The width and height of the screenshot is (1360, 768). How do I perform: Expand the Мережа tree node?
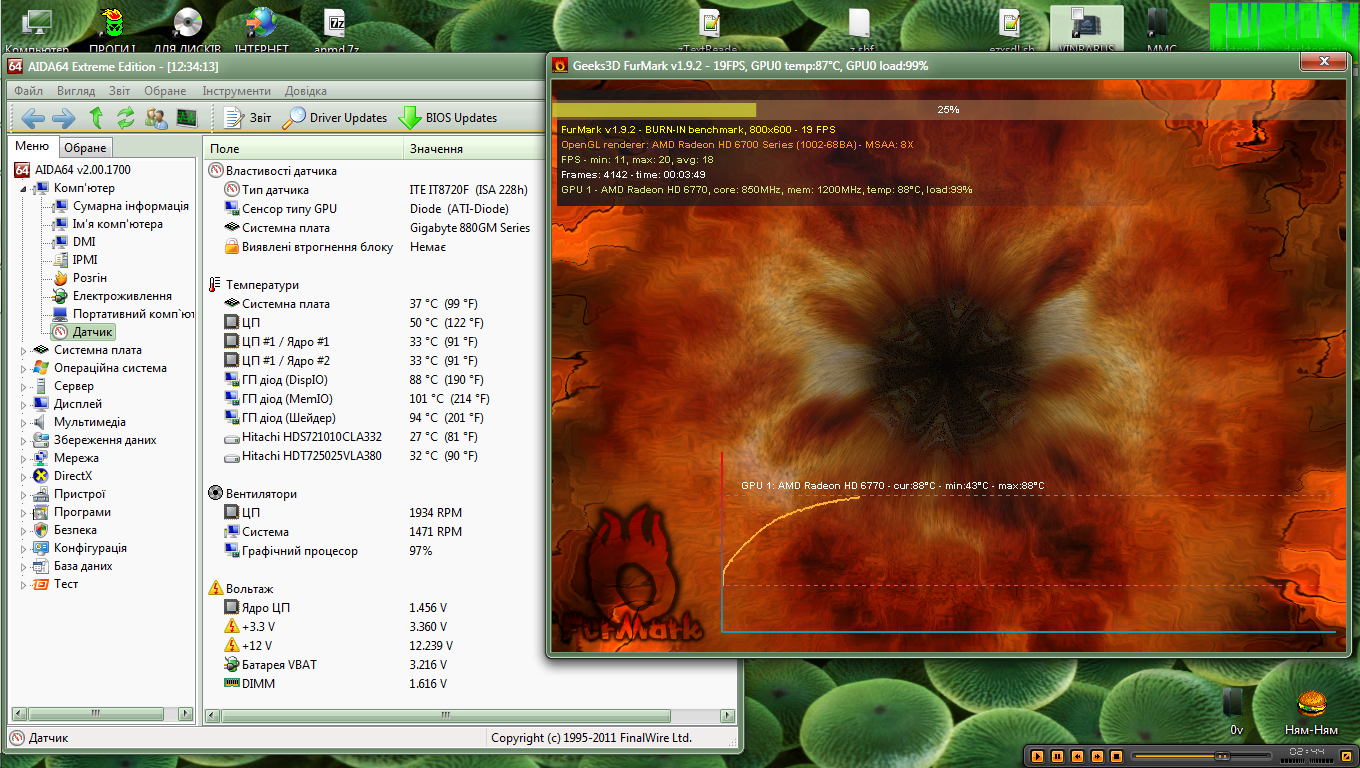tap(25, 458)
